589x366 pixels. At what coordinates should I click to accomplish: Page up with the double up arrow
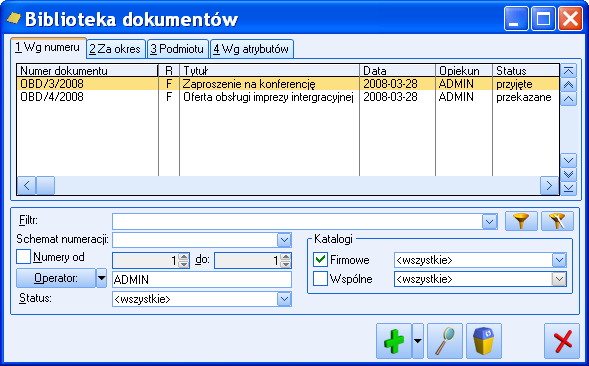568,85
